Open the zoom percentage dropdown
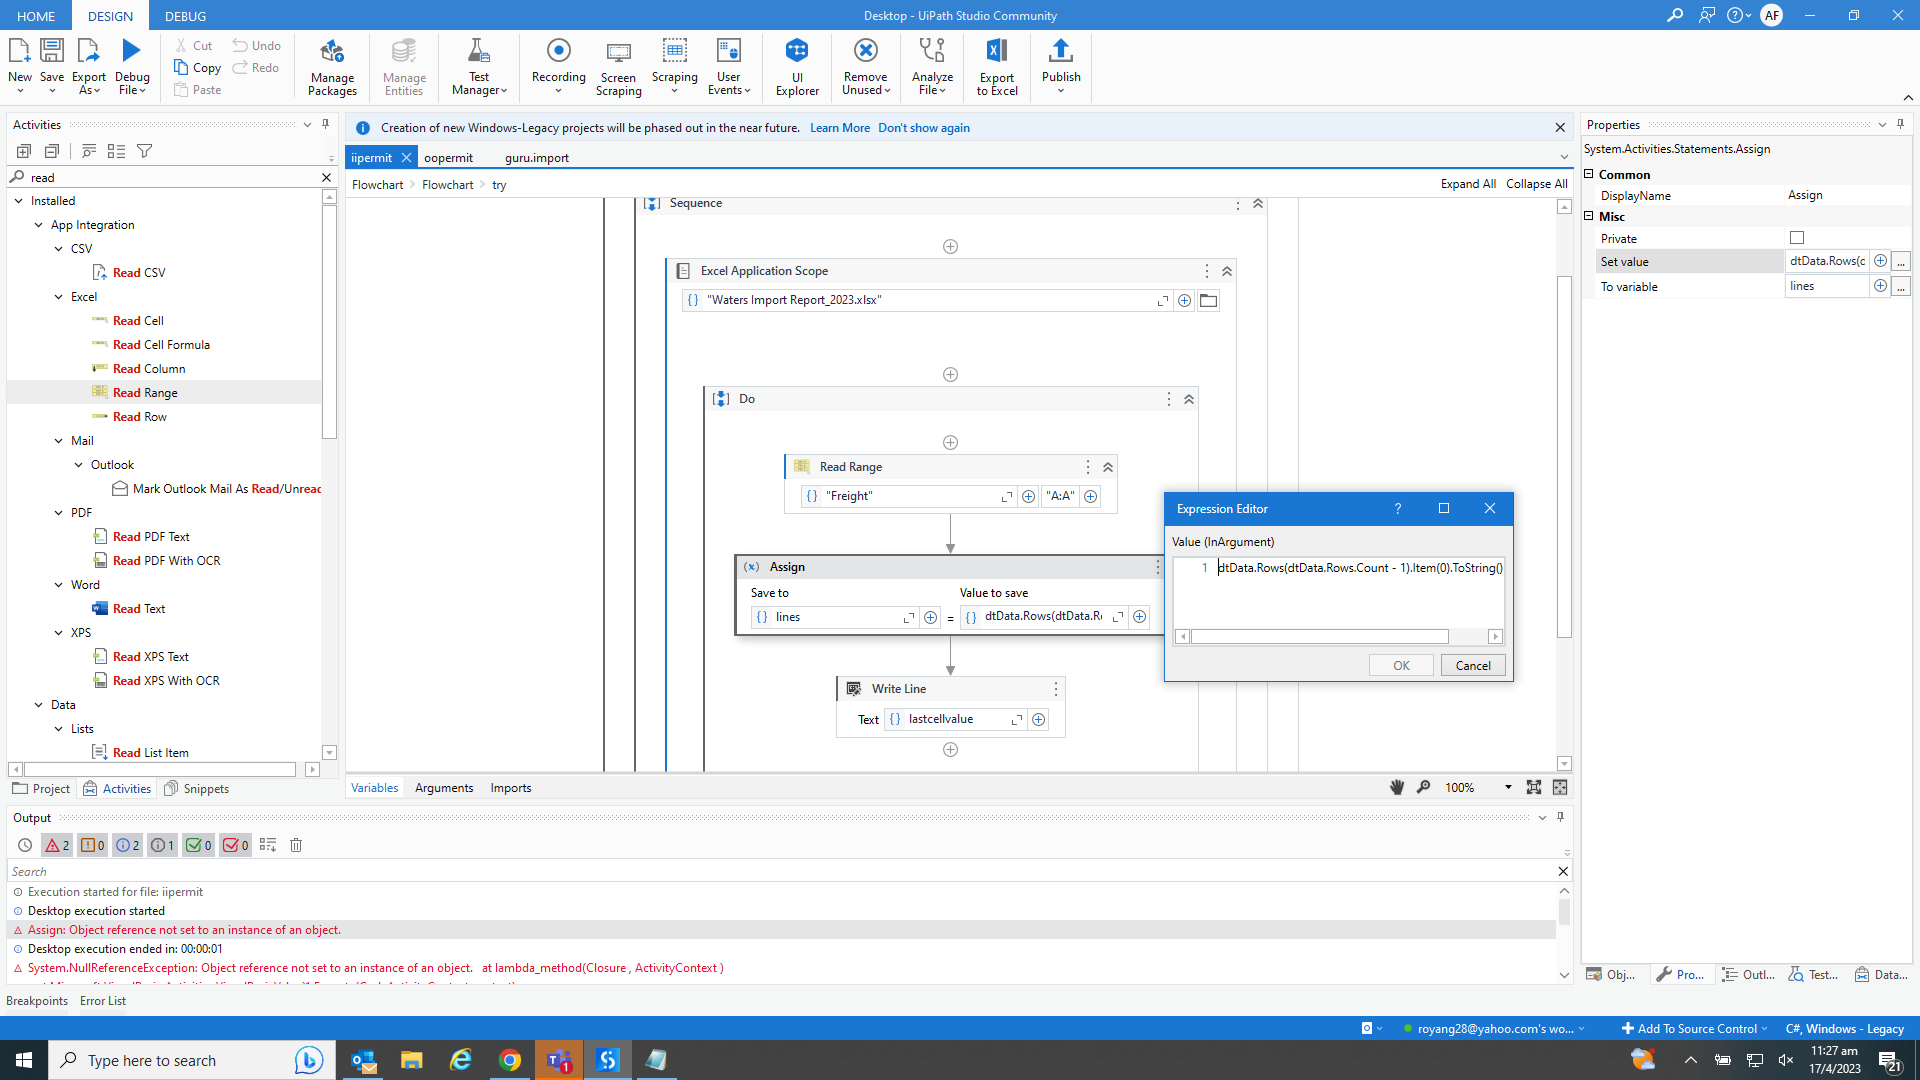The image size is (1920, 1080). click(x=1508, y=788)
